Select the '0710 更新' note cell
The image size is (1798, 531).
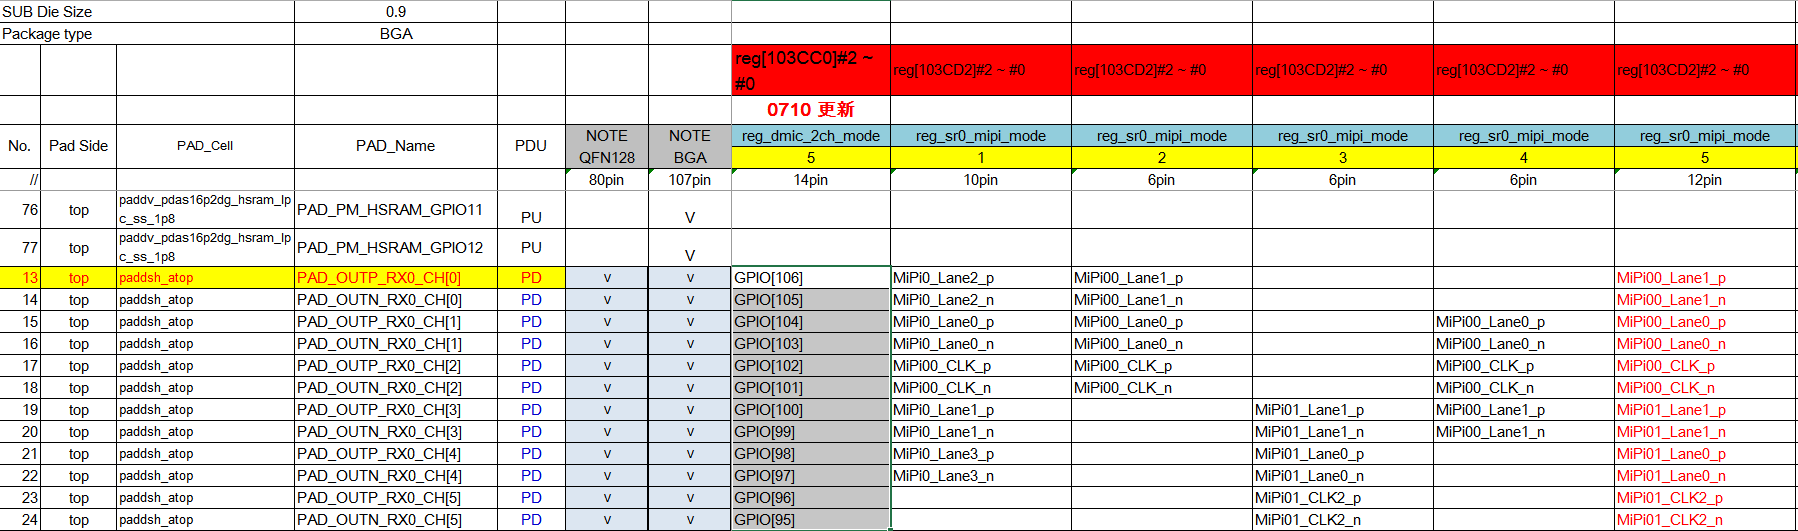coord(810,110)
